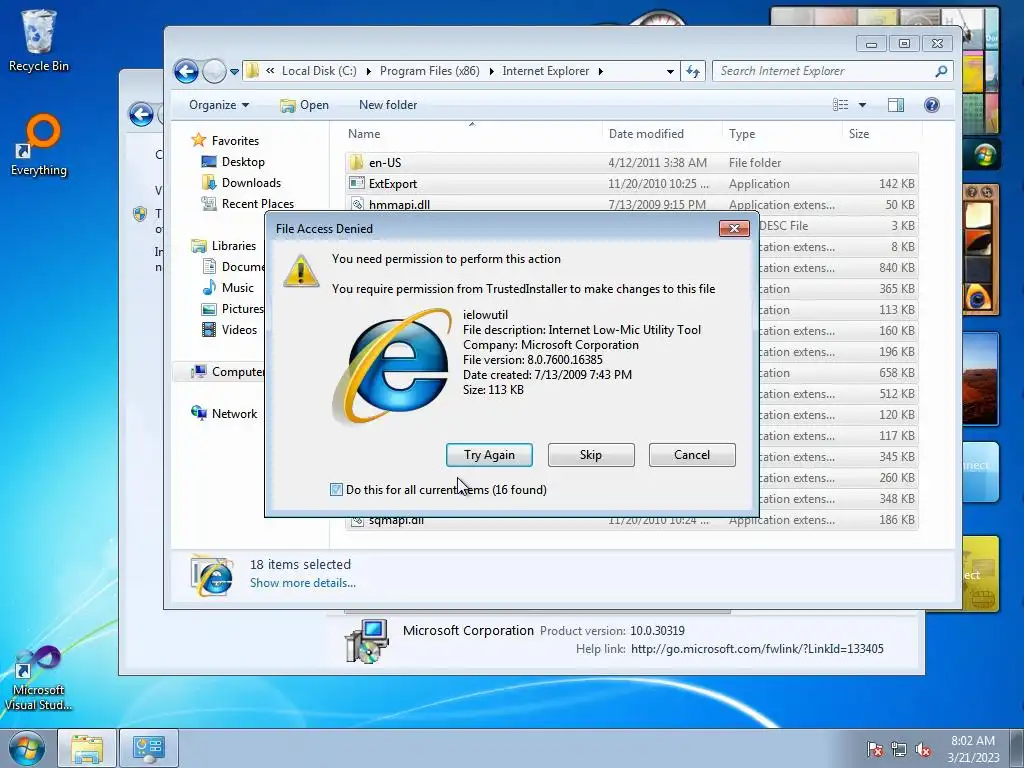
Task: Select Program Files (x86) breadcrumb
Action: (430, 71)
